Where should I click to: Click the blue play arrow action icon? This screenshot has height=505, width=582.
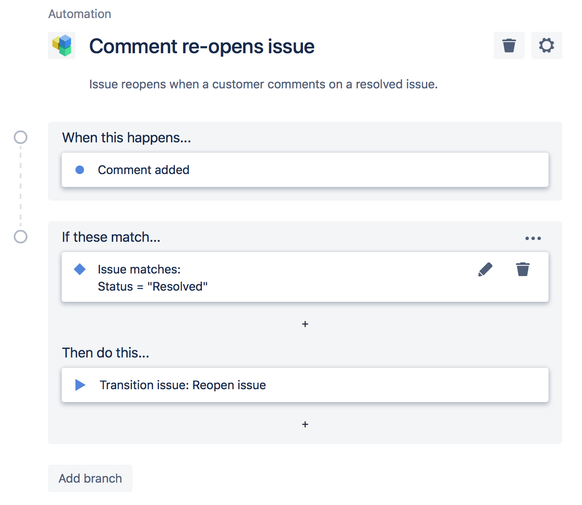click(x=80, y=385)
